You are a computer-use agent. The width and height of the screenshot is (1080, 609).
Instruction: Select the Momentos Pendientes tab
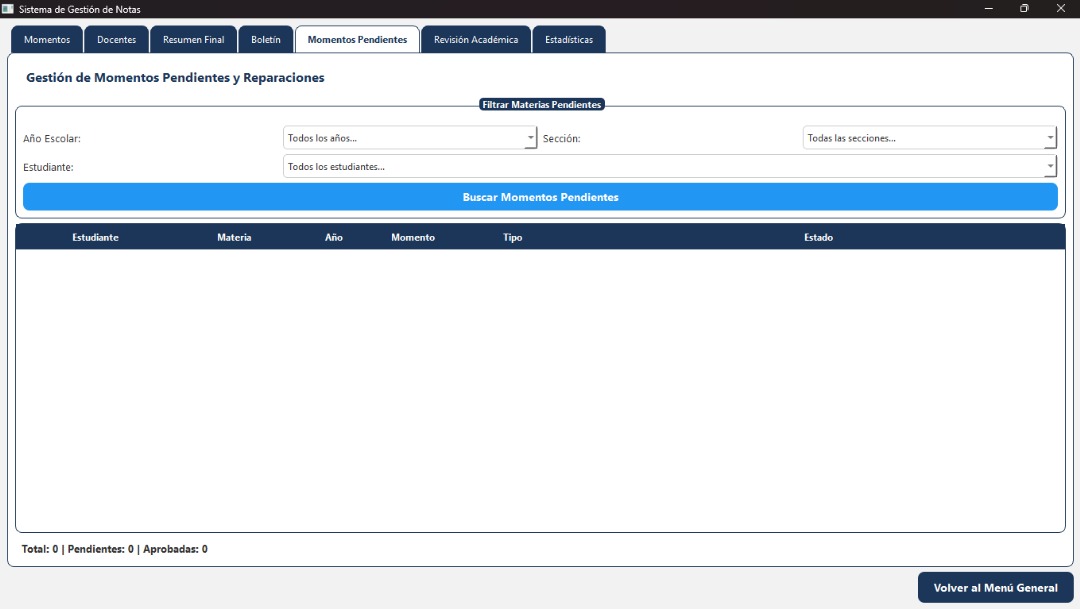pyautogui.click(x=357, y=40)
